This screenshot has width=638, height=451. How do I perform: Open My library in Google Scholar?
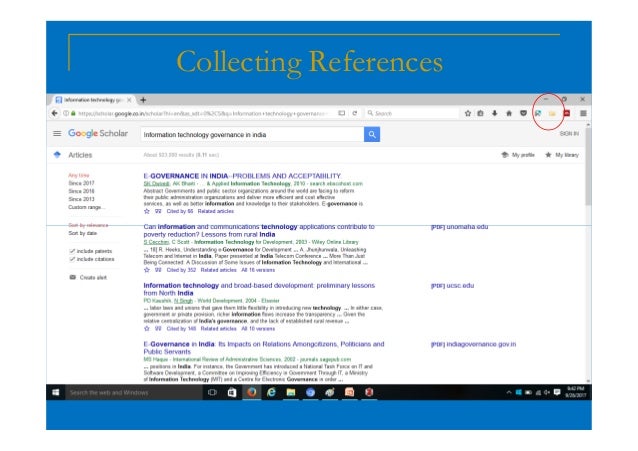pos(562,155)
